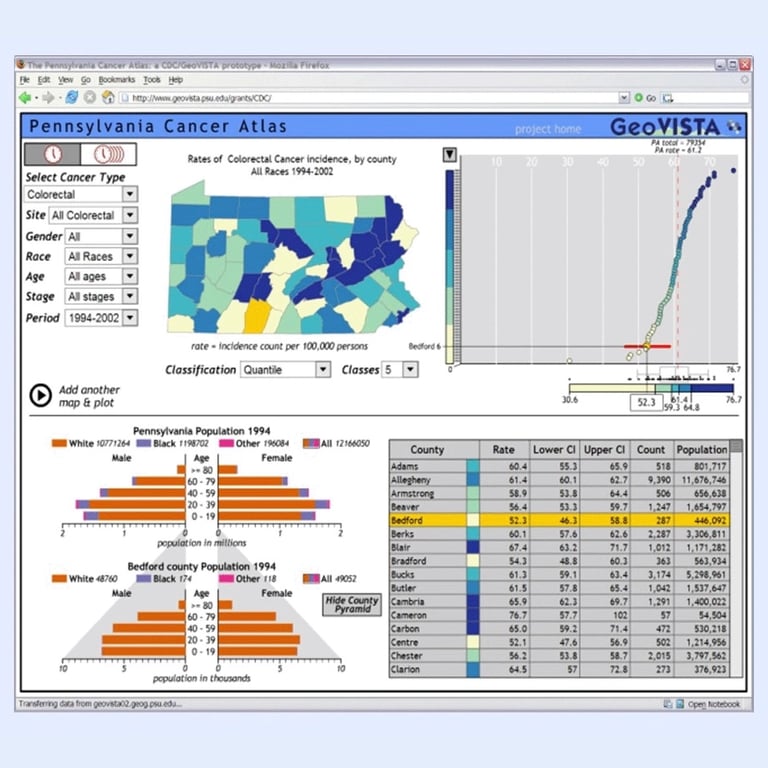The image size is (768, 768).
Task: Click the pale yellow legend bar segment
Action: [x=612, y=388]
